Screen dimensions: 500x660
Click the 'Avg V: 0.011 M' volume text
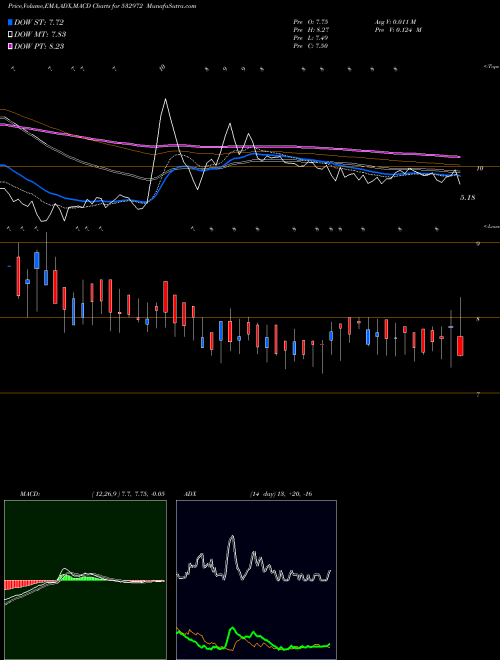coord(395,21)
